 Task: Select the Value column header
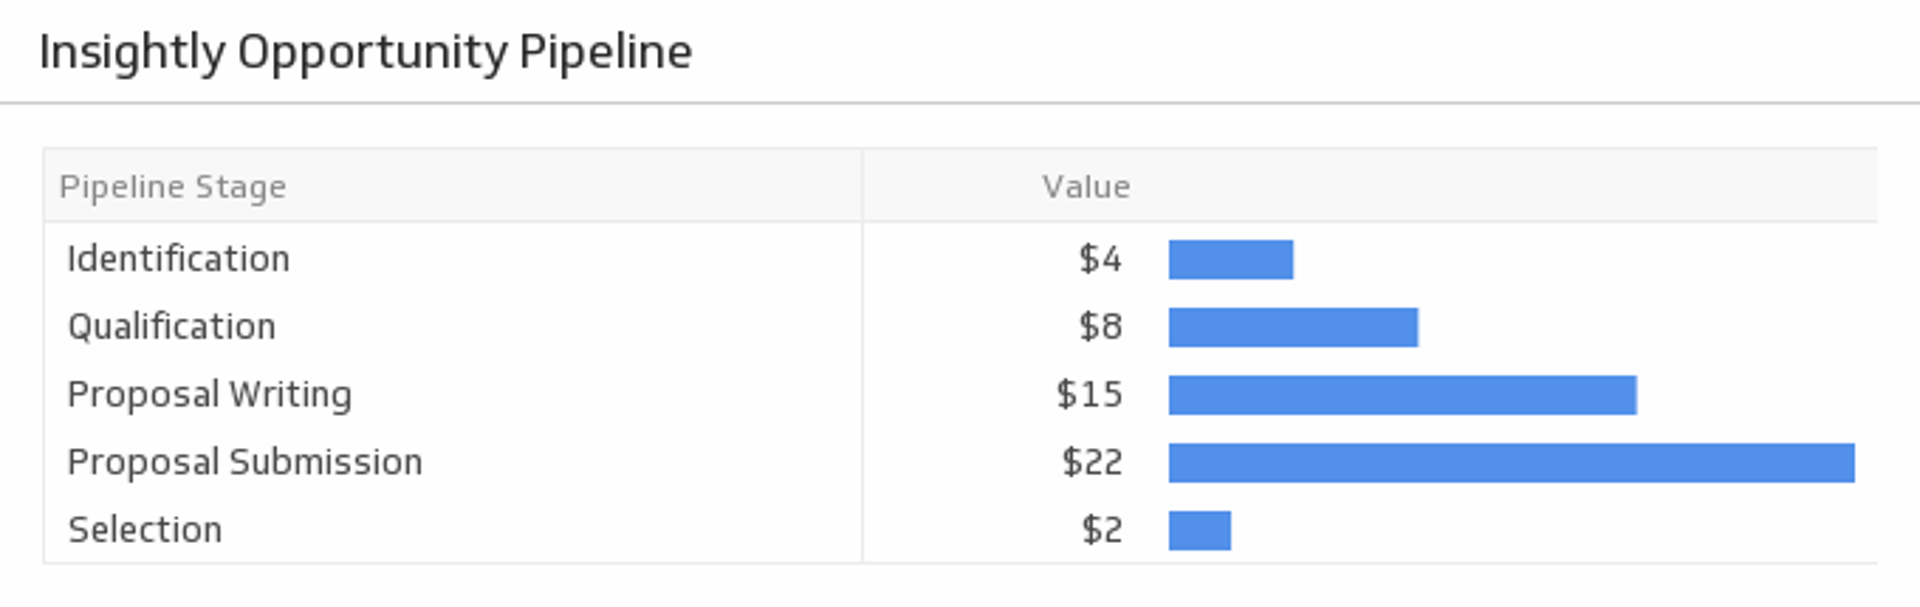(1086, 187)
